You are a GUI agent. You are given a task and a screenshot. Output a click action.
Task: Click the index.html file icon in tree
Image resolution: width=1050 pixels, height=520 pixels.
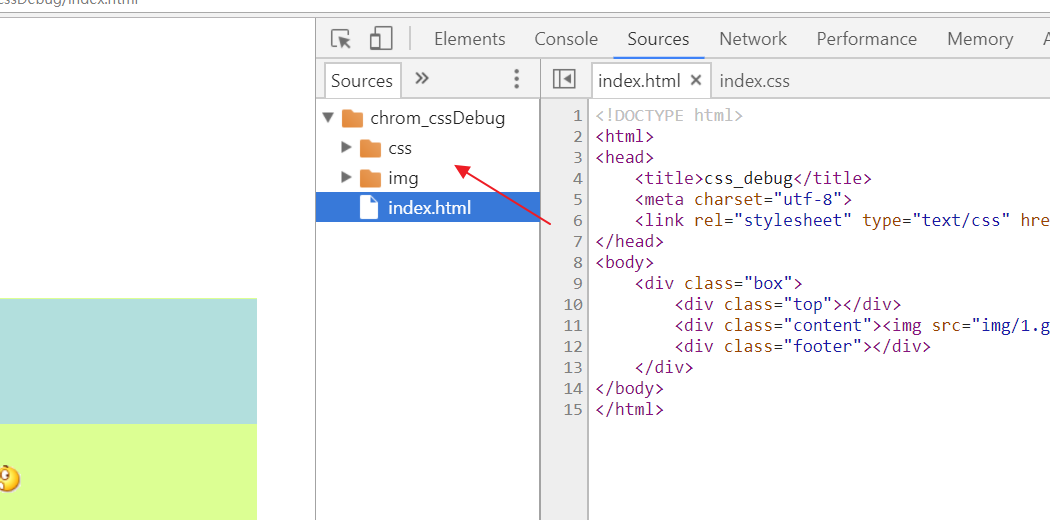click(369, 207)
